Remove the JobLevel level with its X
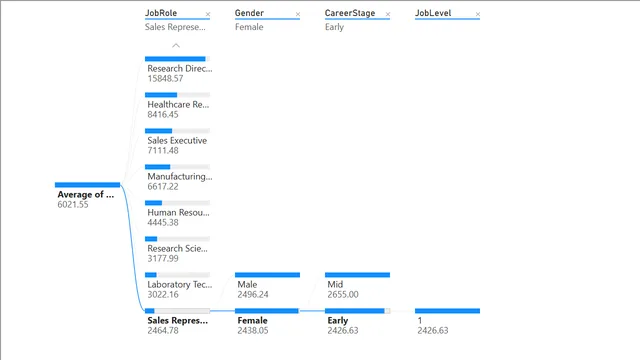This screenshot has height=360, width=640. tap(478, 14)
